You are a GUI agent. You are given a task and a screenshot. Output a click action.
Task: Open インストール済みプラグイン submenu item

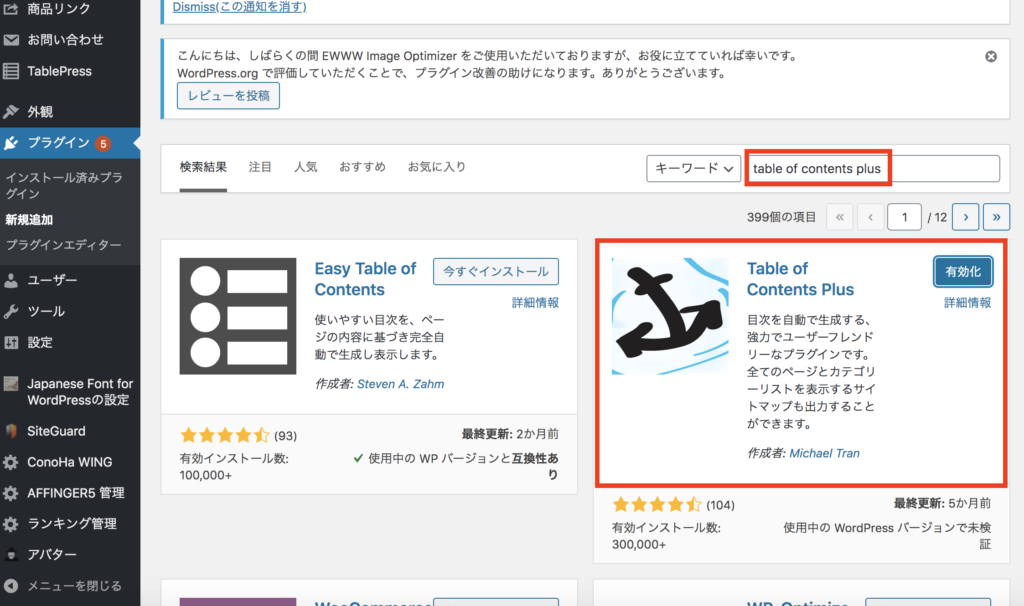pyautogui.click(x=64, y=185)
